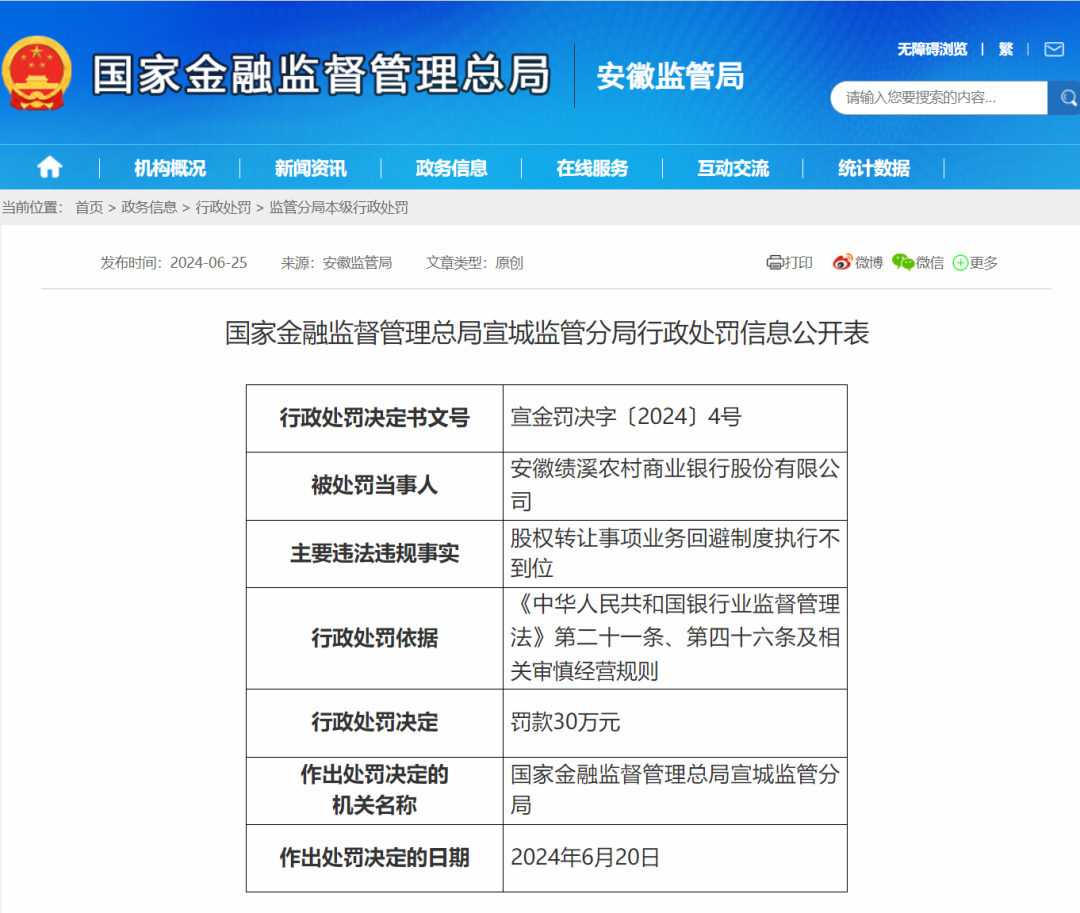Image resolution: width=1080 pixels, height=913 pixels.
Task: Go to the home page icon
Action: click(50, 167)
